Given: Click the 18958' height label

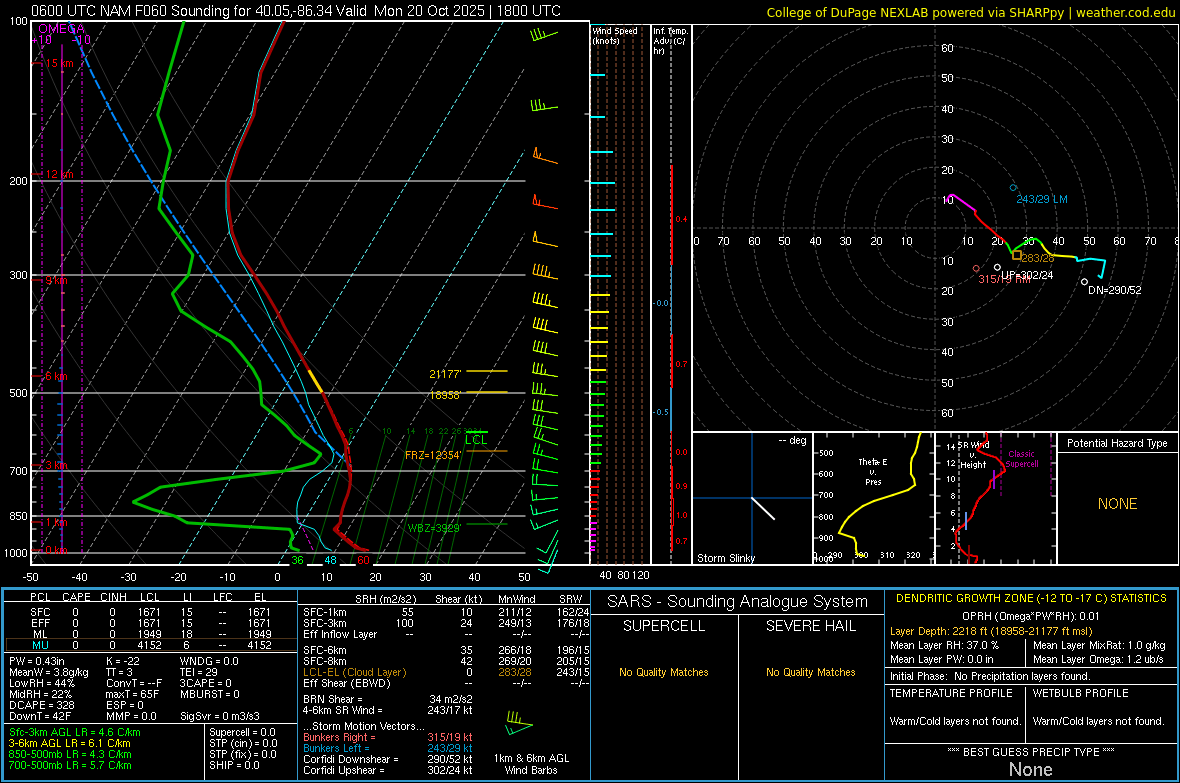Looking at the screenshot, I should 445,395.
